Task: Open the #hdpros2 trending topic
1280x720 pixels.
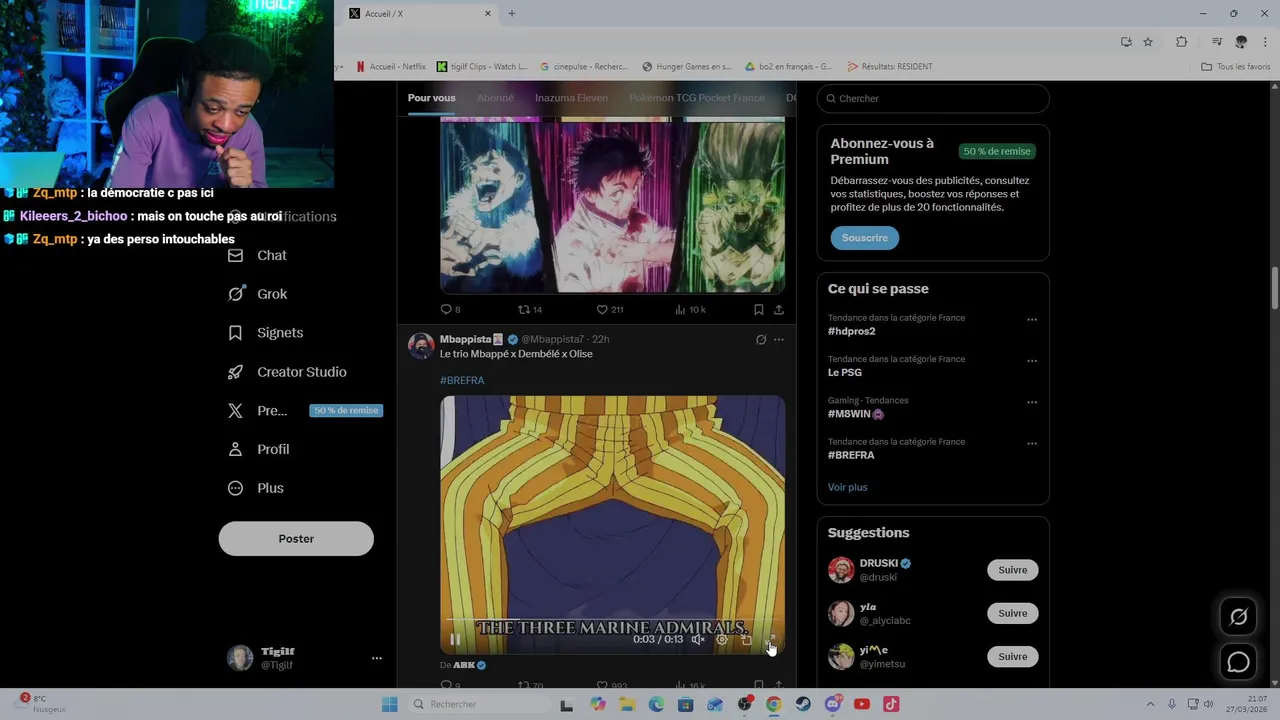Action: click(852, 331)
